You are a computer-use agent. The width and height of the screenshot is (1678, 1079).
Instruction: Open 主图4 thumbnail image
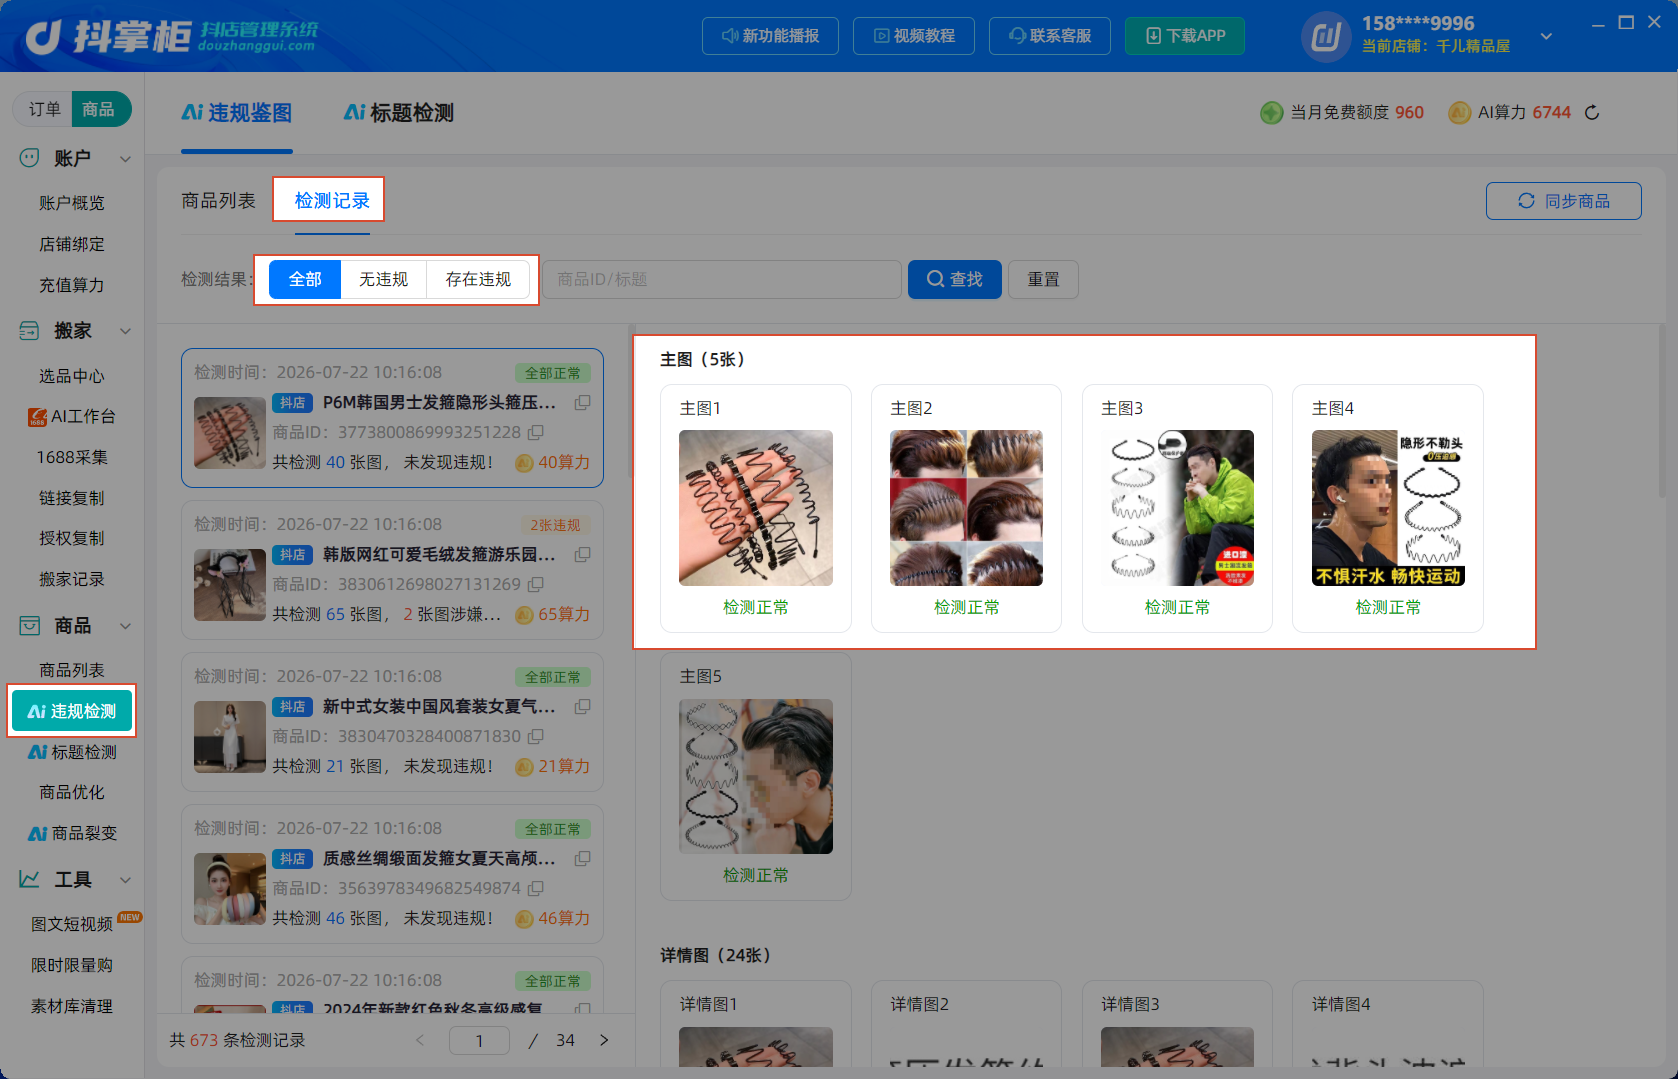pyautogui.click(x=1388, y=508)
